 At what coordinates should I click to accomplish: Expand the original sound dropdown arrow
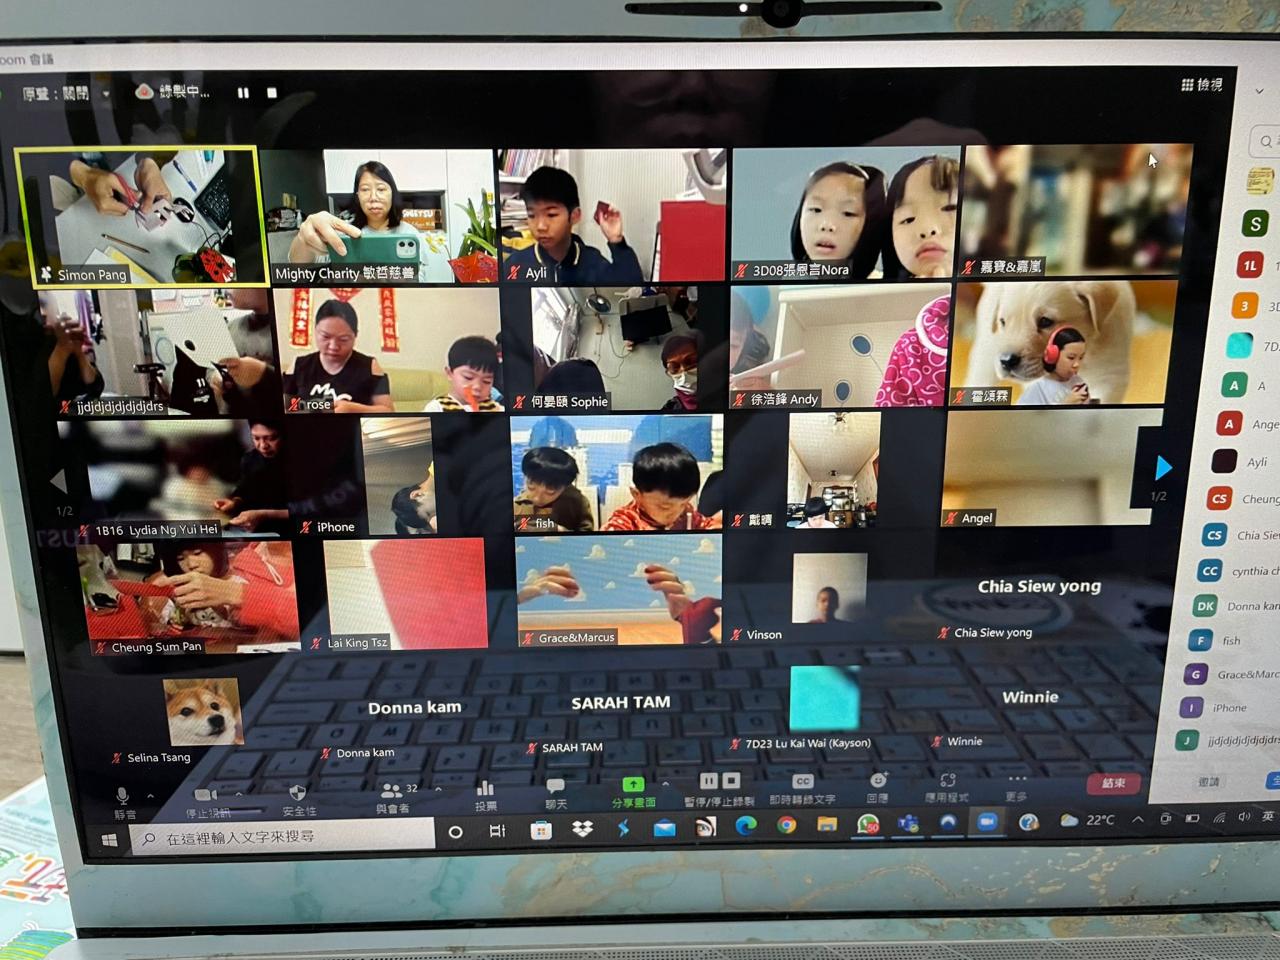(x=106, y=94)
